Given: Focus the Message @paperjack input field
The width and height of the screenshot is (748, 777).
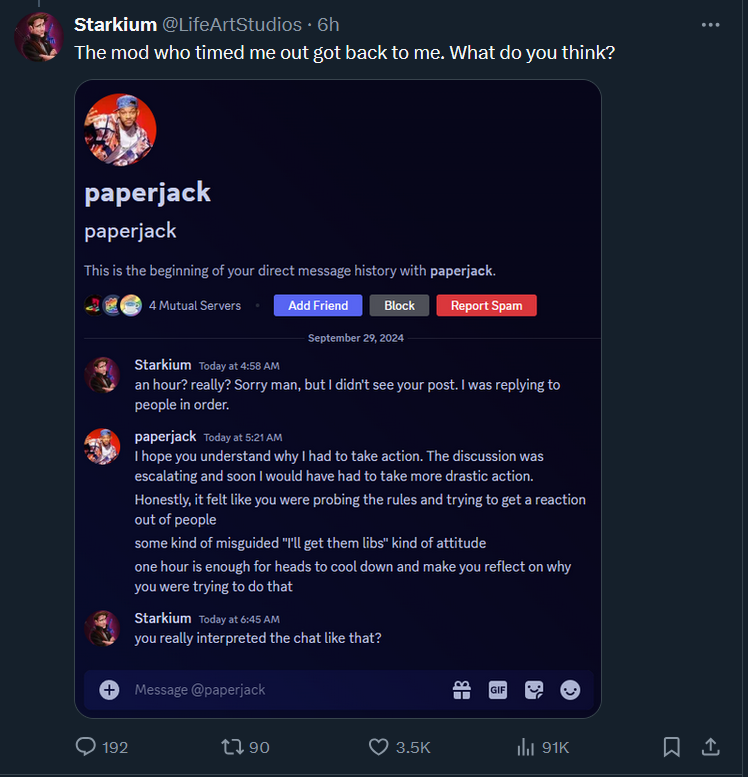Looking at the screenshot, I should point(288,690).
